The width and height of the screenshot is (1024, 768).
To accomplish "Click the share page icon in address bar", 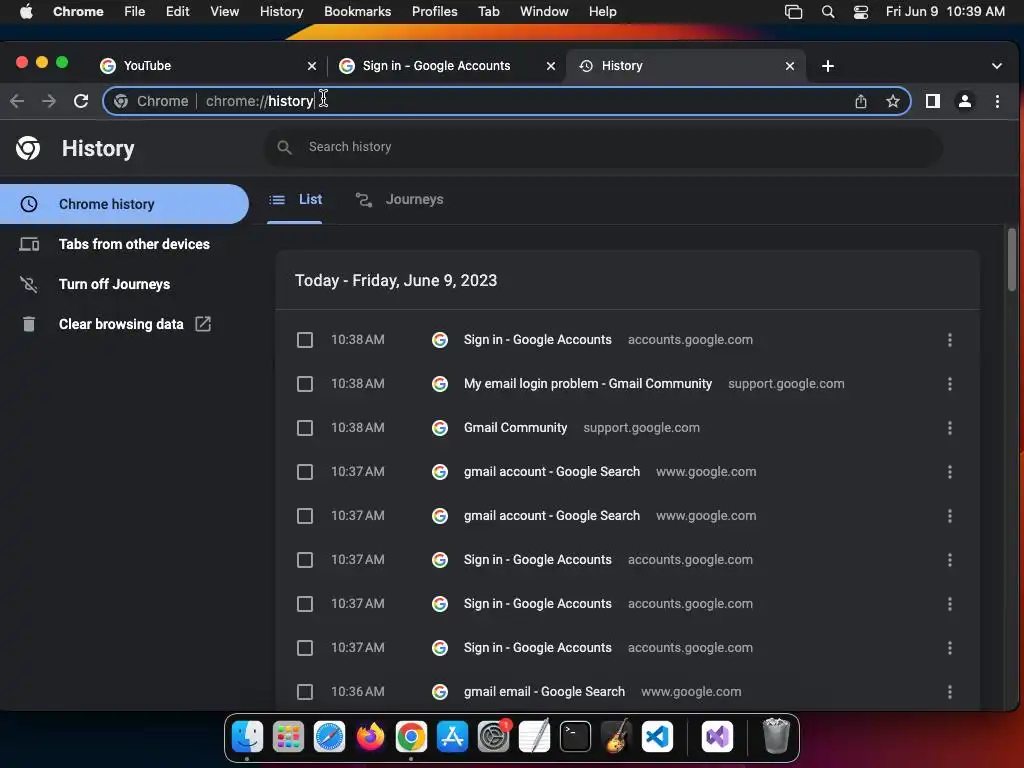I will 861,101.
